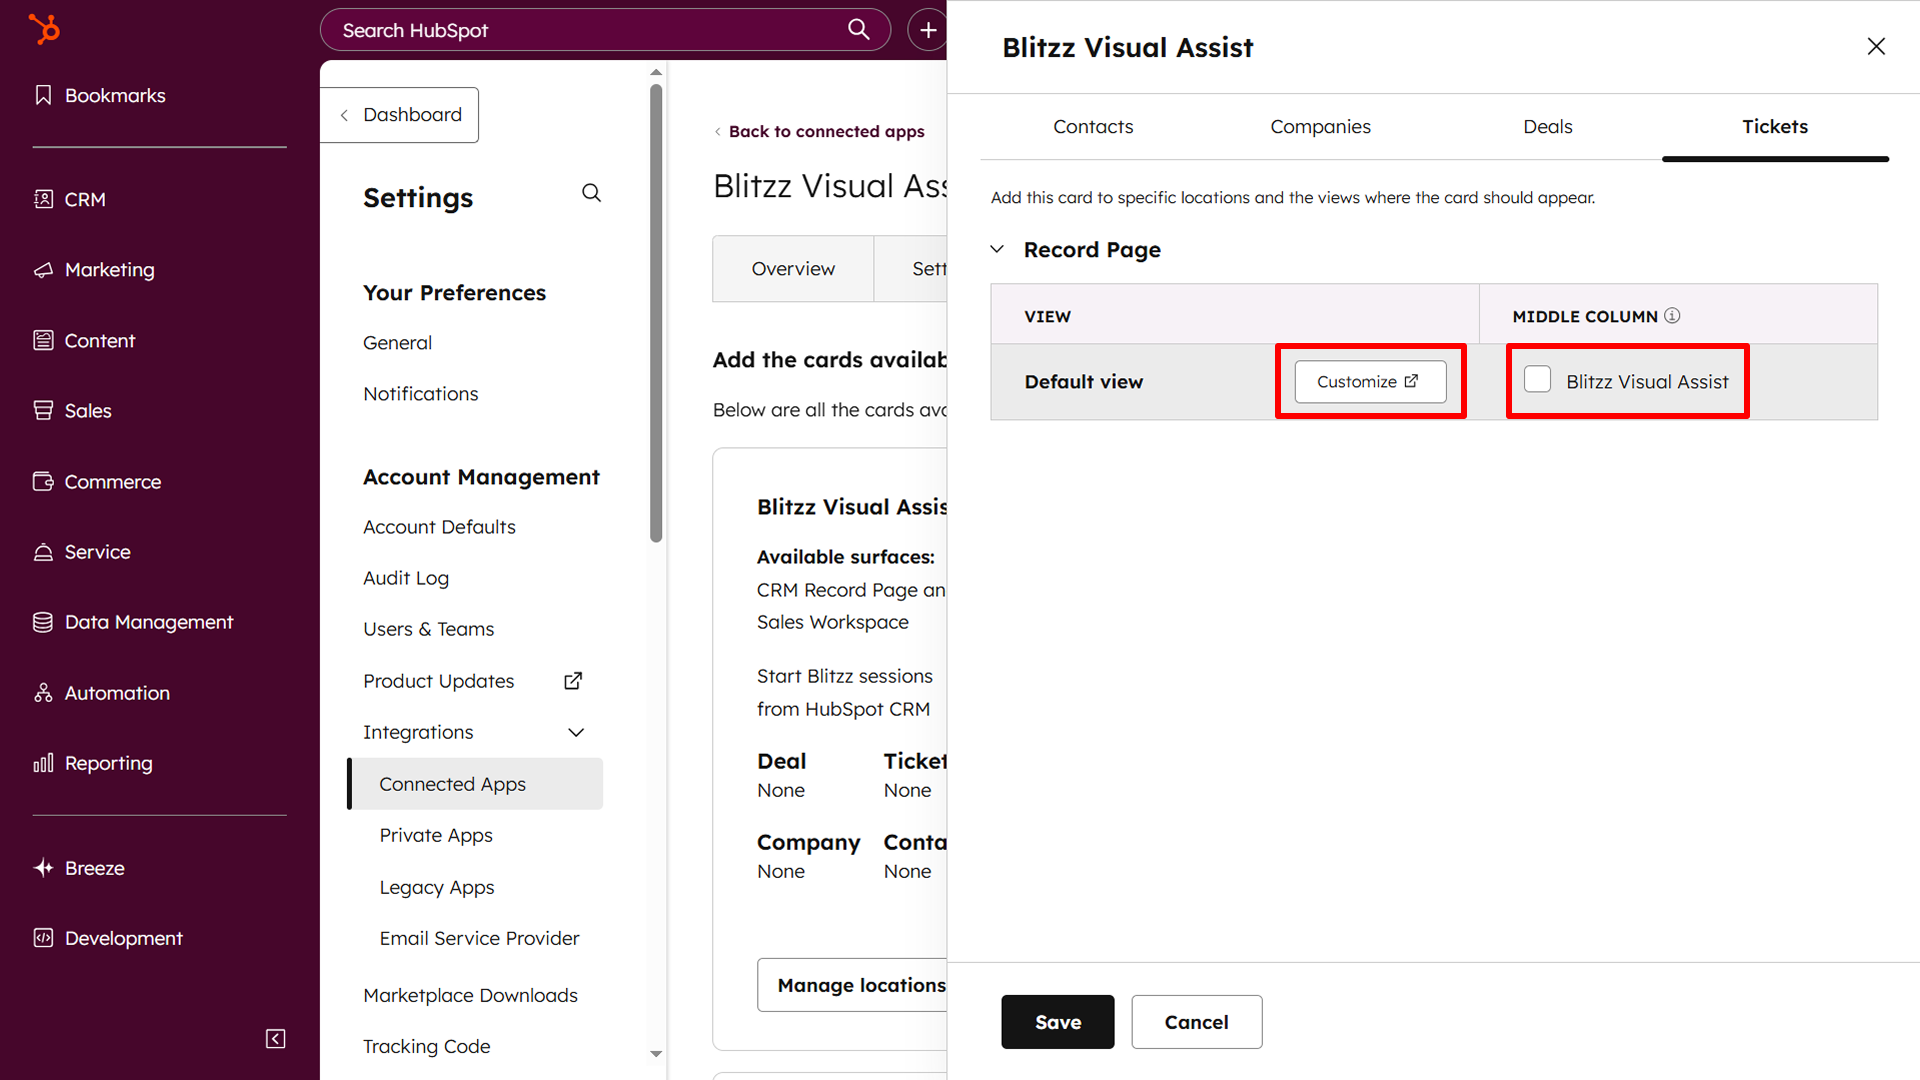Enable the Blitzz Visual Assist checkbox
The height and width of the screenshot is (1080, 1920).
point(1537,380)
